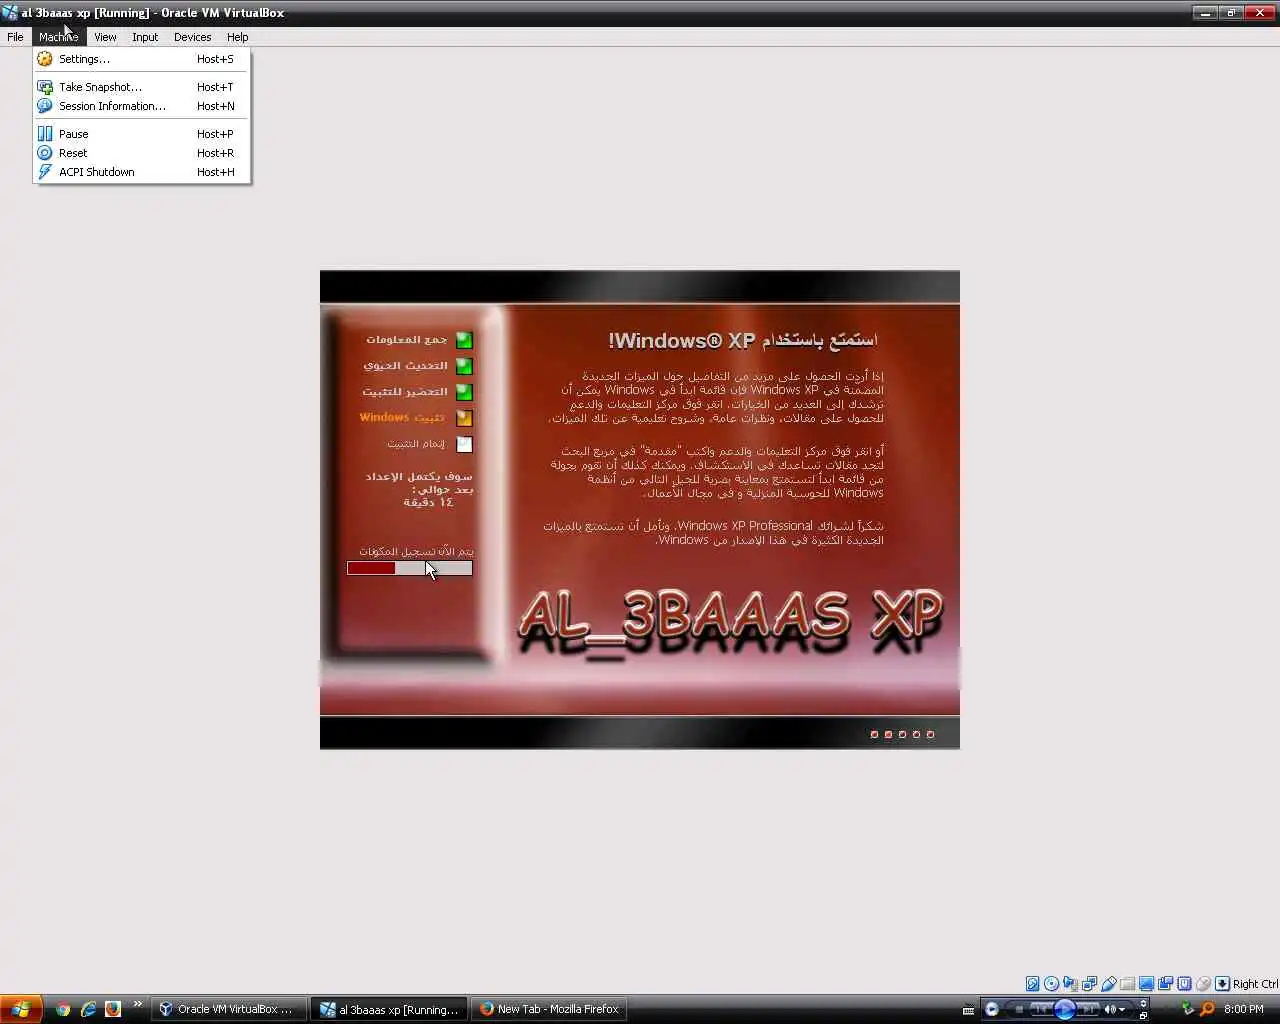This screenshot has width=1280, height=1024.
Task: Click the CPU chip features indicator
Action: point(1184,984)
